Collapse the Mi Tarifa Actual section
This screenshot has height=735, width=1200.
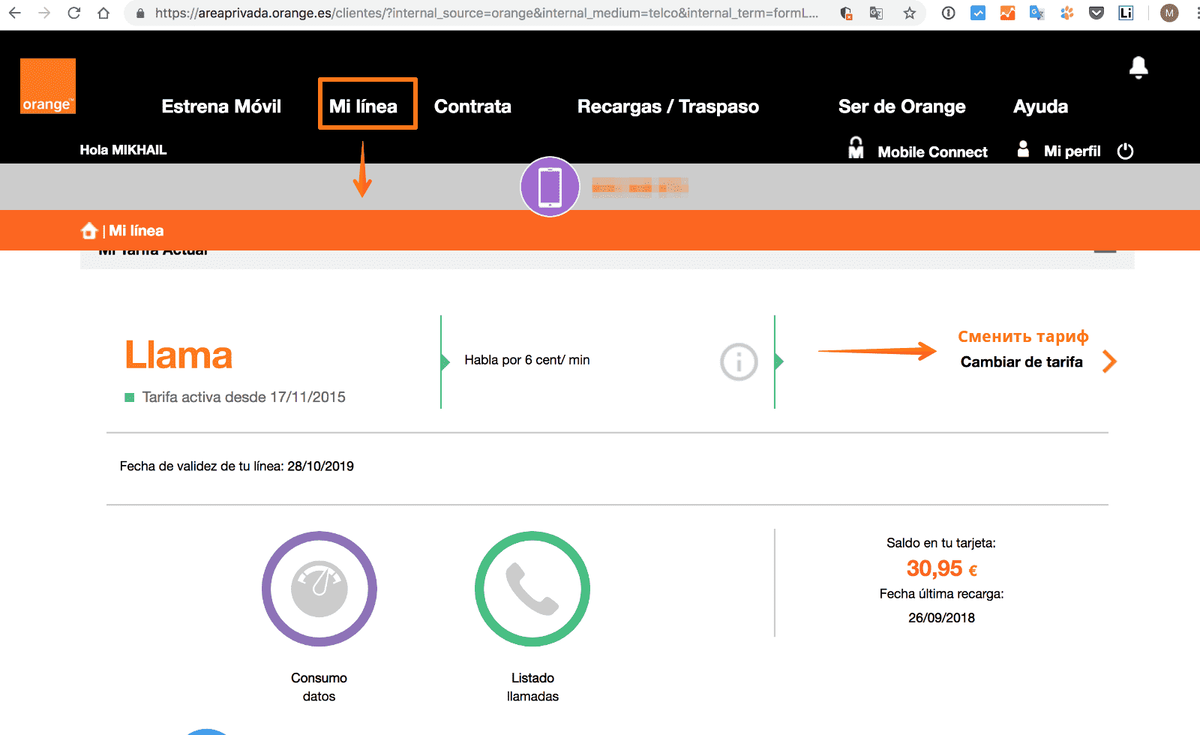(x=1105, y=252)
